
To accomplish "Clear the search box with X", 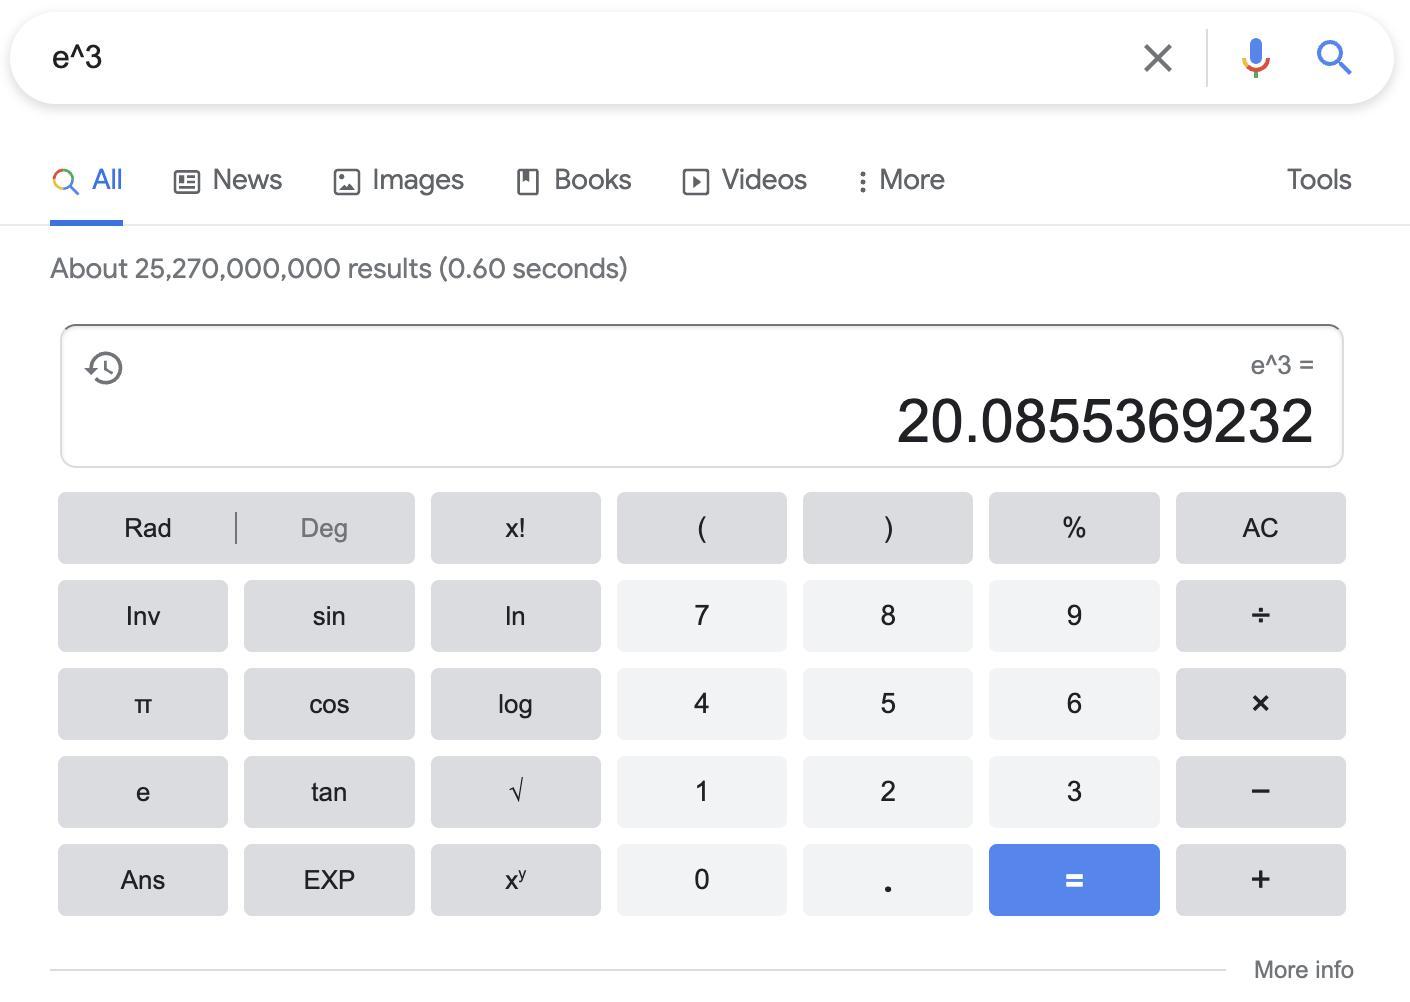I will (x=1157, y=58).
